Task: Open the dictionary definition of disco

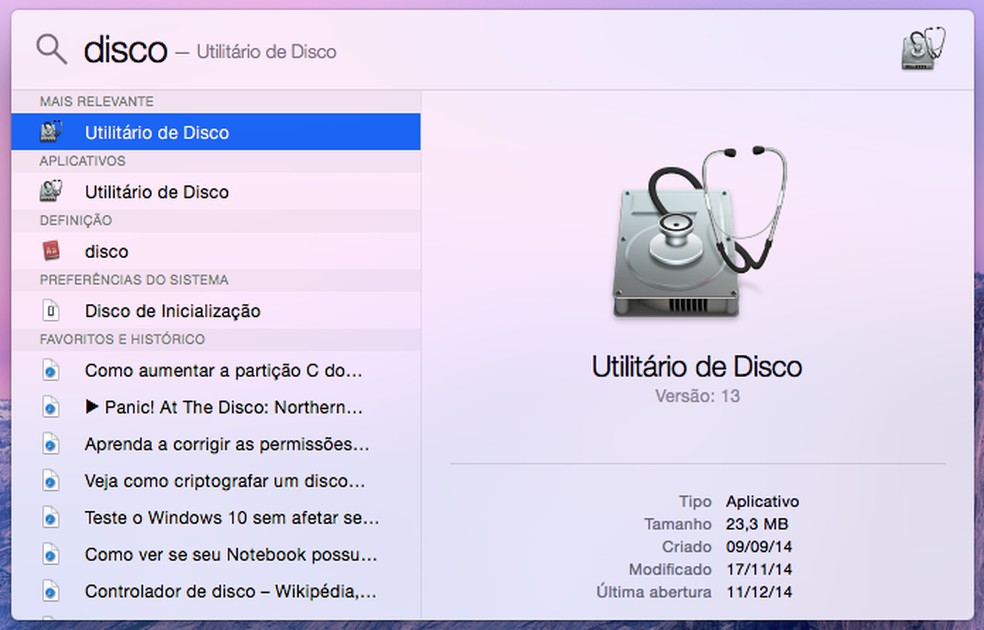Action: (x=107, y=251)
